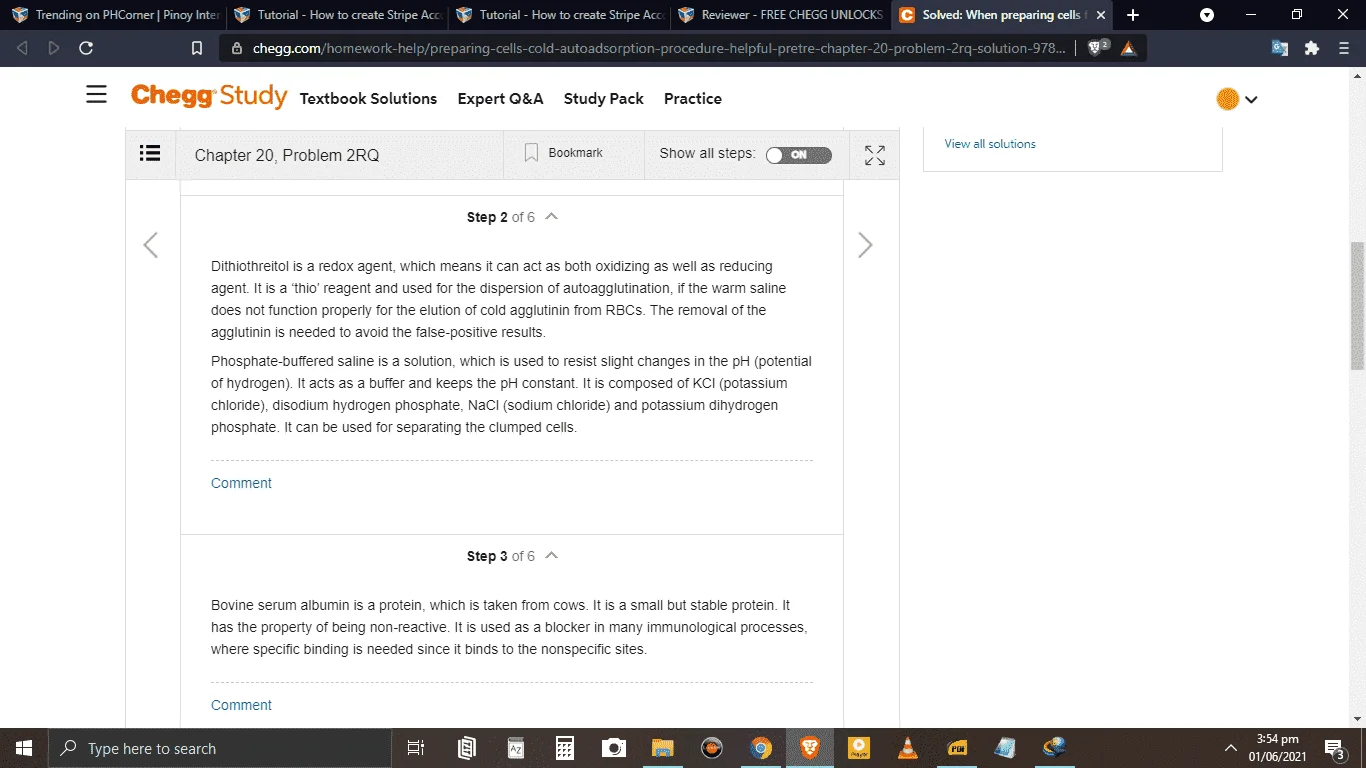Open a new browser tab
Viewport: 1366px width, 768px height.
(1133, 15)
